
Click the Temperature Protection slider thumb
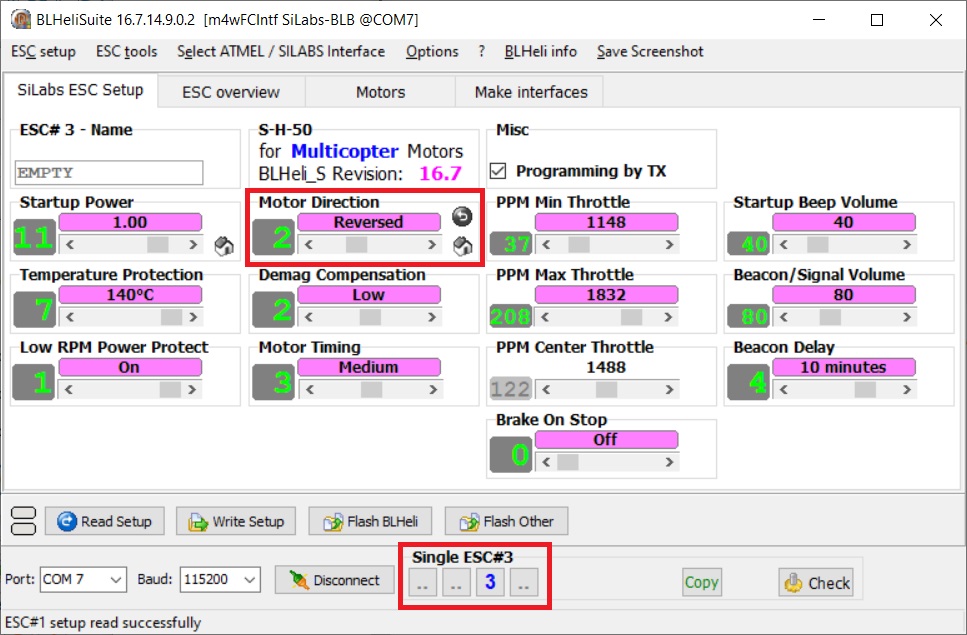[x=171, y=317]
